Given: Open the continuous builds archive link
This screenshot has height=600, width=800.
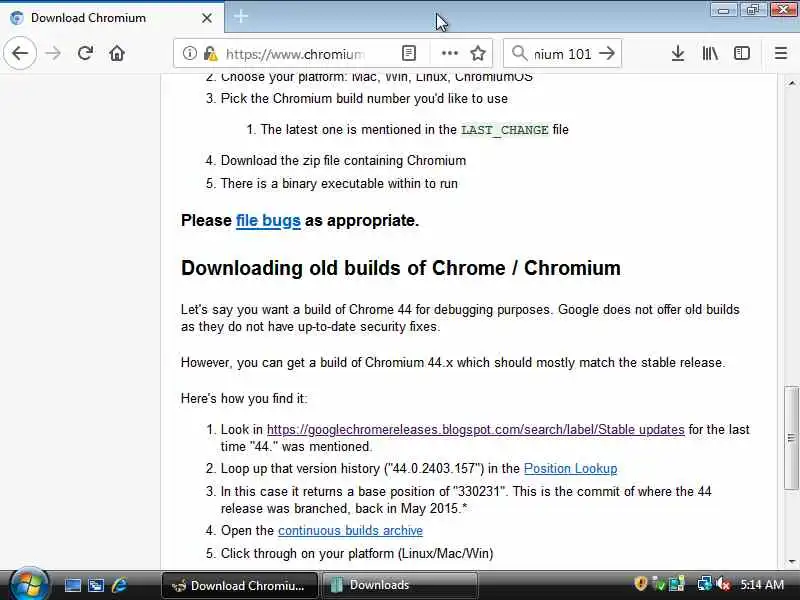Looking at the screenshot, I should [351, 531].
